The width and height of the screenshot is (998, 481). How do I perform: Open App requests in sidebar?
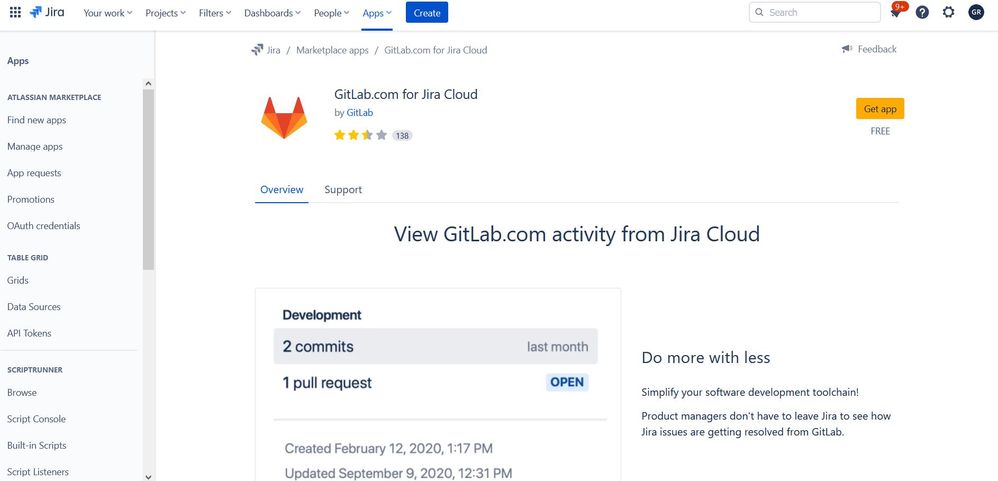(x=34, y=173)
